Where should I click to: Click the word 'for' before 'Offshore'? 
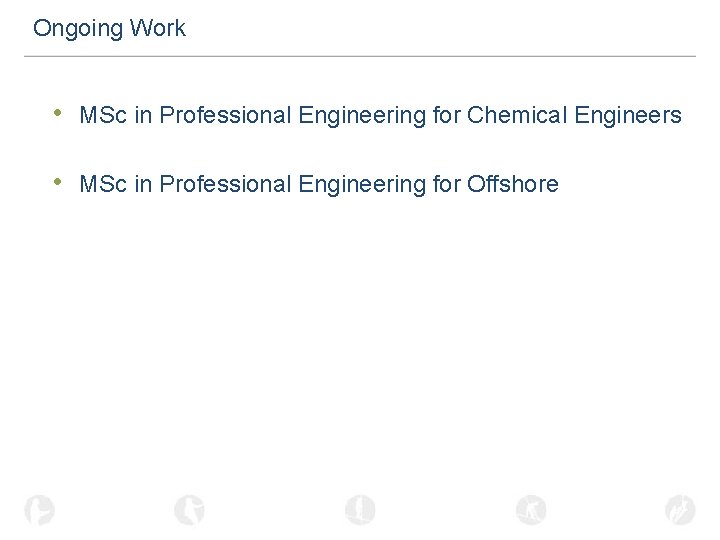pyautogui.click(x=446, y=184)
